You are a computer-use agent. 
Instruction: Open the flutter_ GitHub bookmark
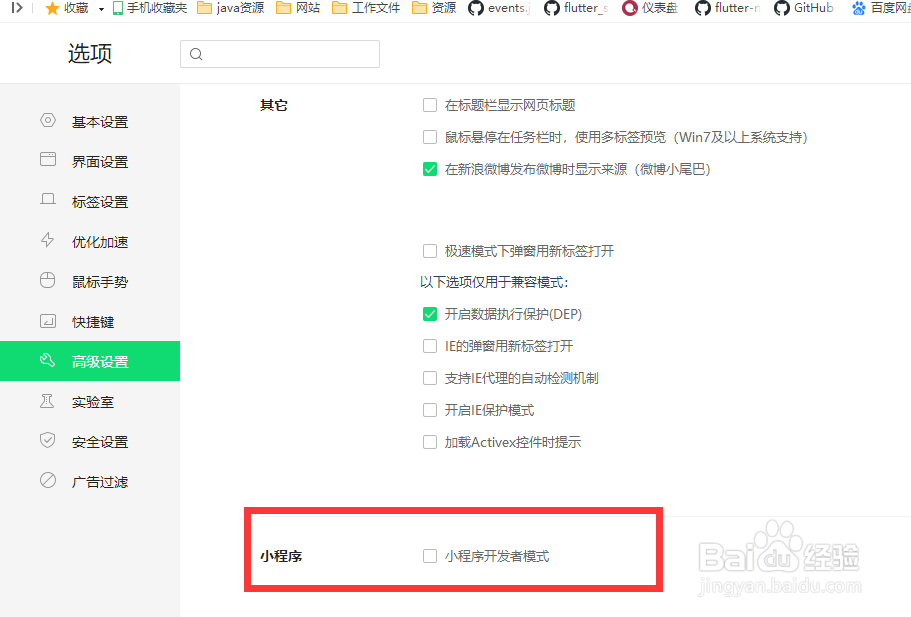pos(586,9)
